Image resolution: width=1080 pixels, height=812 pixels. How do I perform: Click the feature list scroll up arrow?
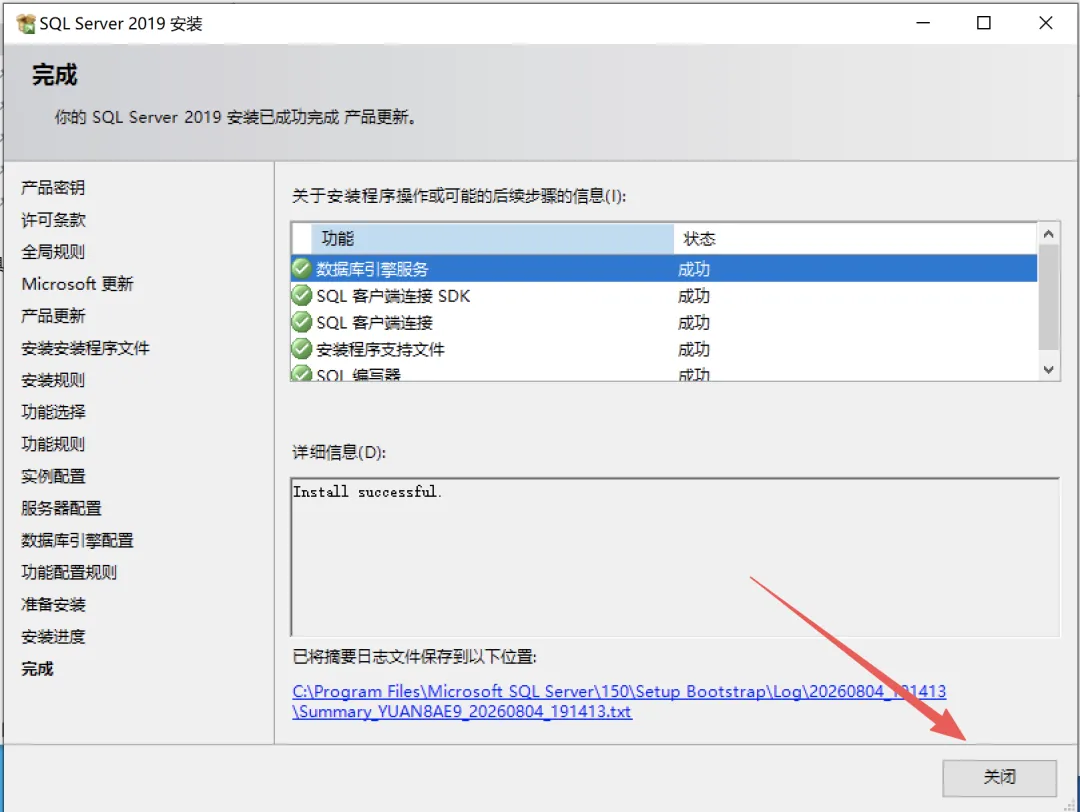pos(1048,234)
